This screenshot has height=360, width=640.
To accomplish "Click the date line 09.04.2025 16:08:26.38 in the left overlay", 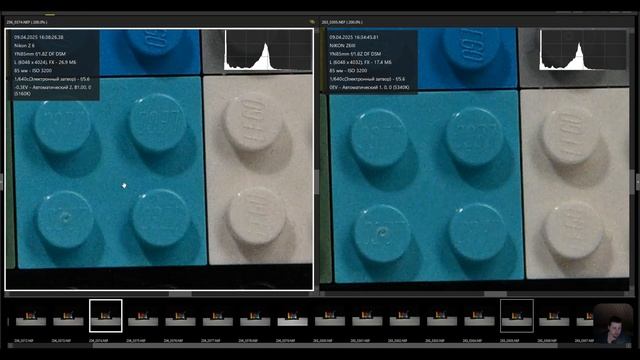I will 38,37.
